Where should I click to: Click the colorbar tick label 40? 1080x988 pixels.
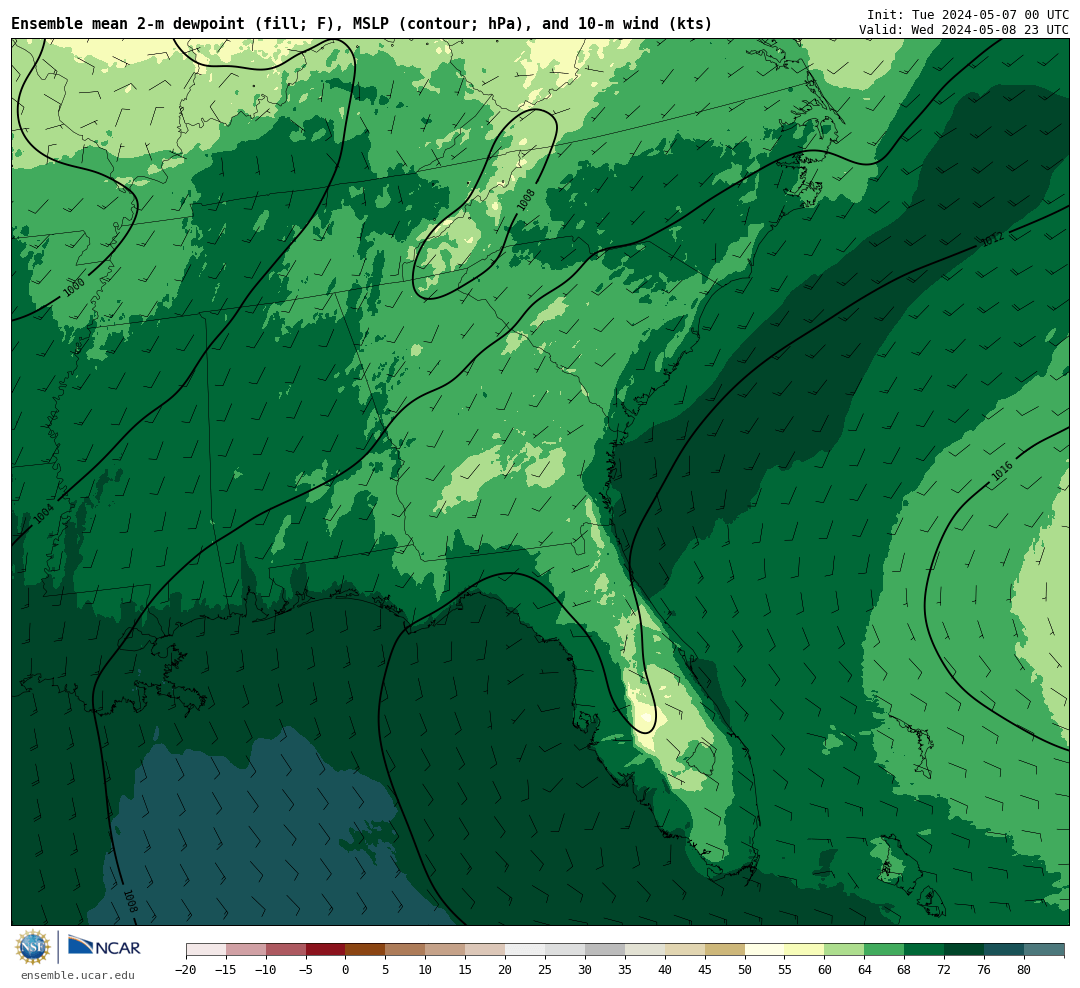(665, 970)
